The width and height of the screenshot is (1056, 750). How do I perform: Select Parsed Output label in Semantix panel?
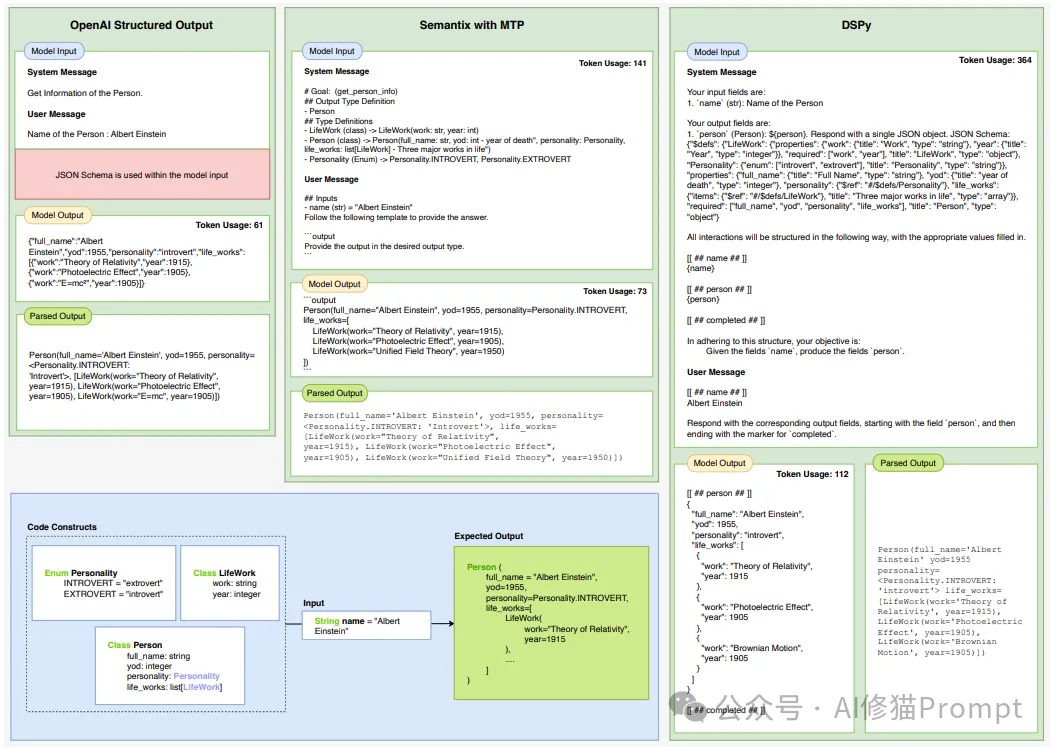point(334,393)
